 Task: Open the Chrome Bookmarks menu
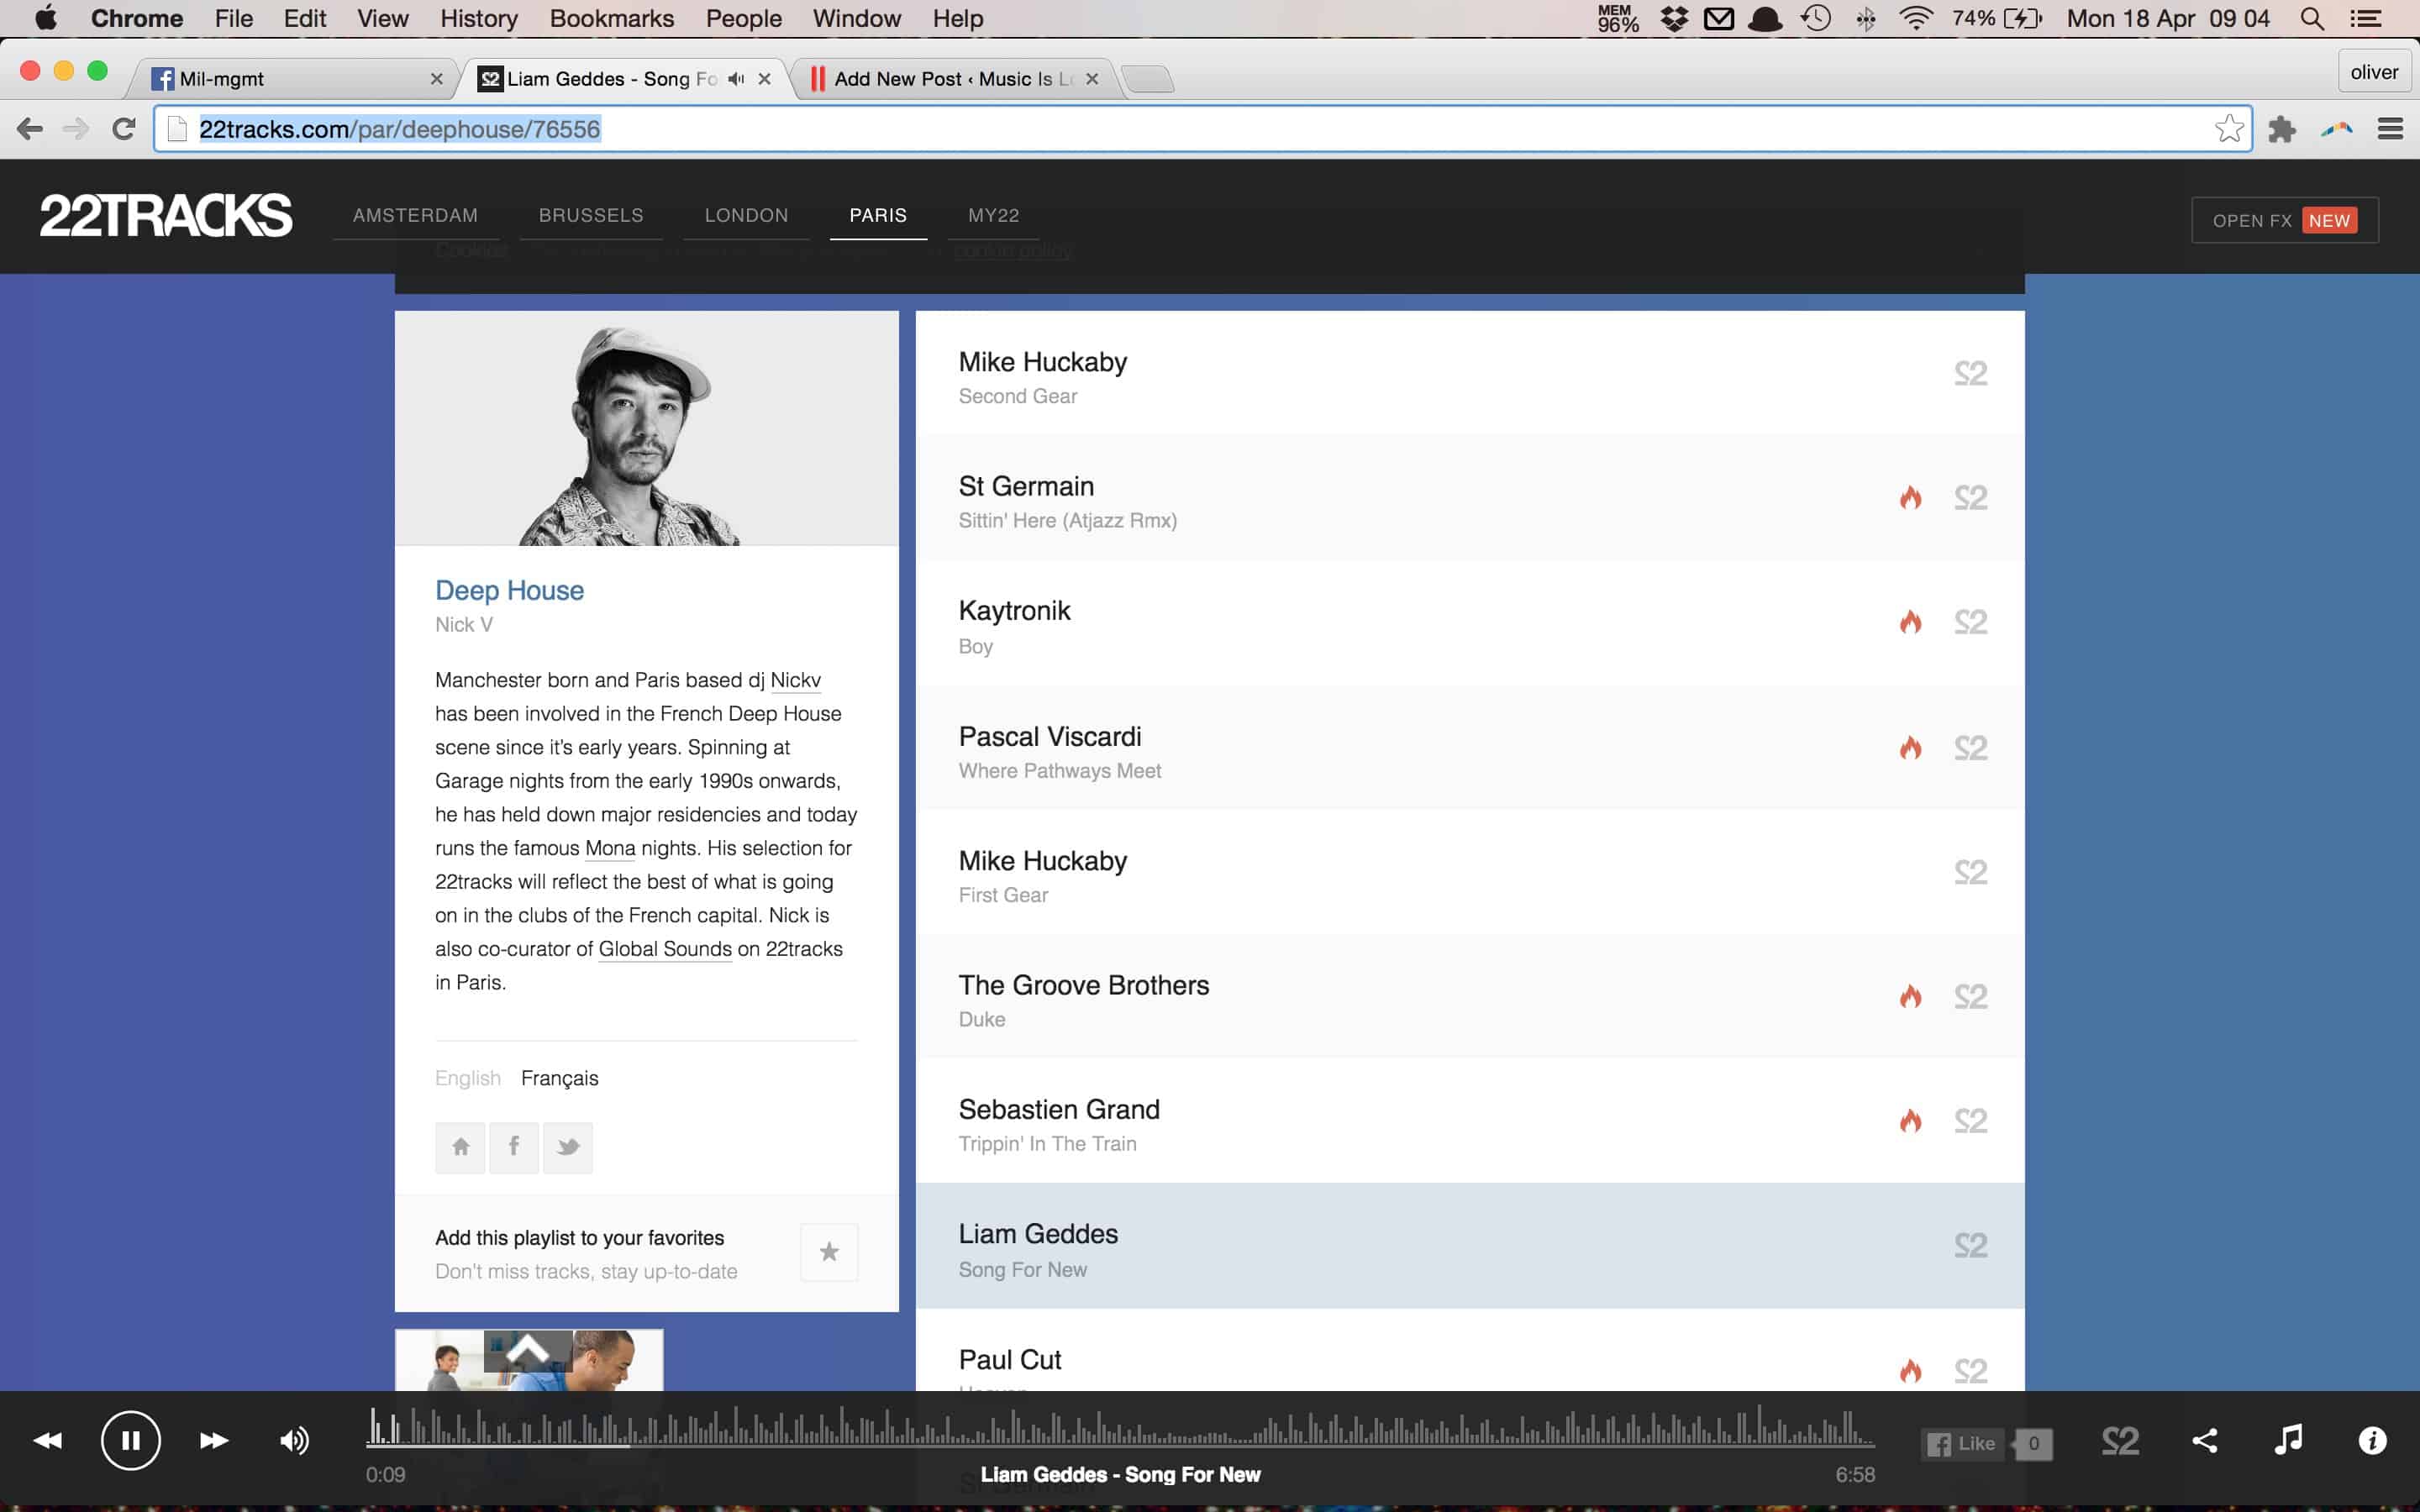coord(611,18)
